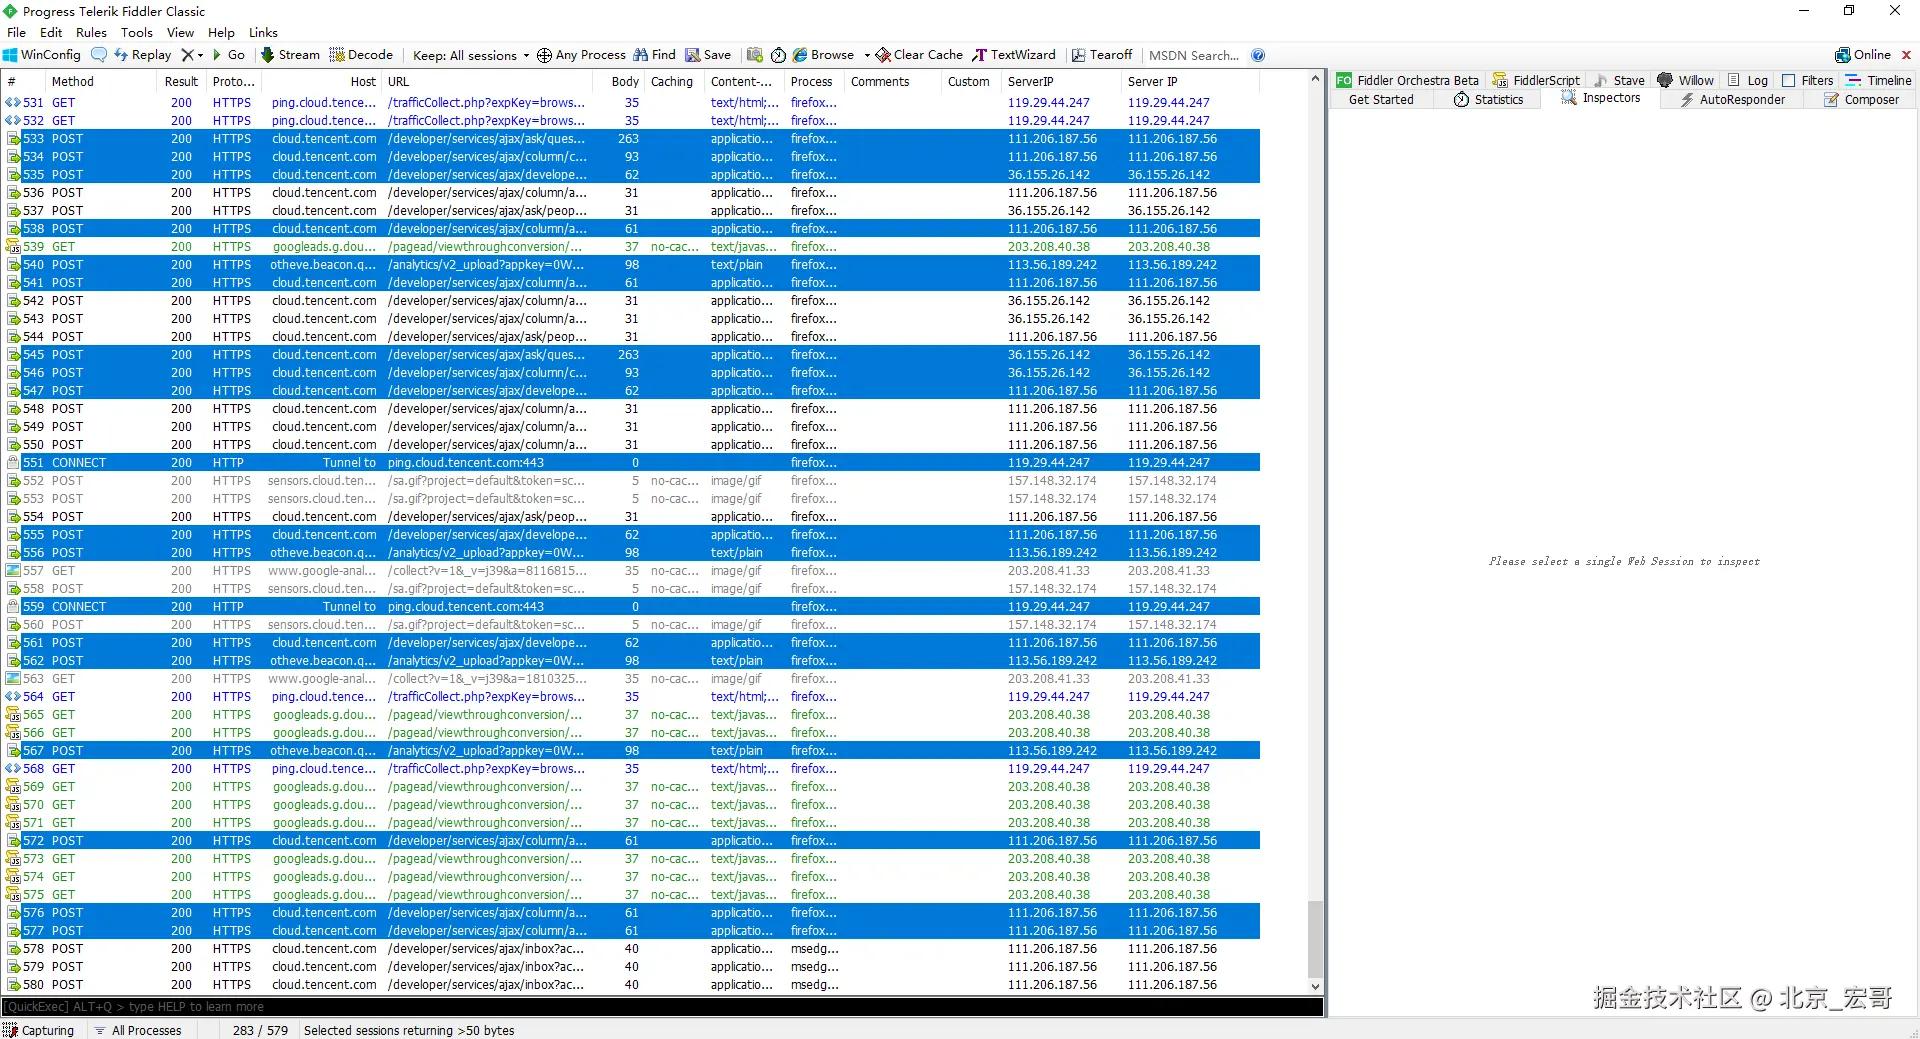1920x1039 pixels.
Task: Click the Browse button
Action: (x=824, y=55)
